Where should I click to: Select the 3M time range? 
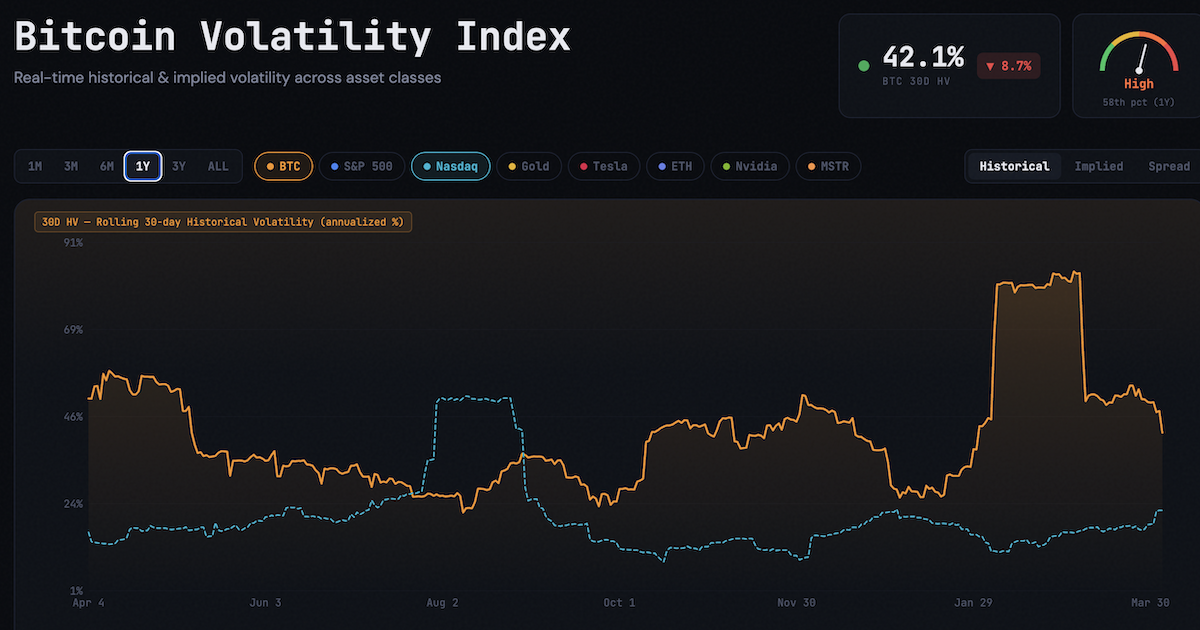click(71, 166)
